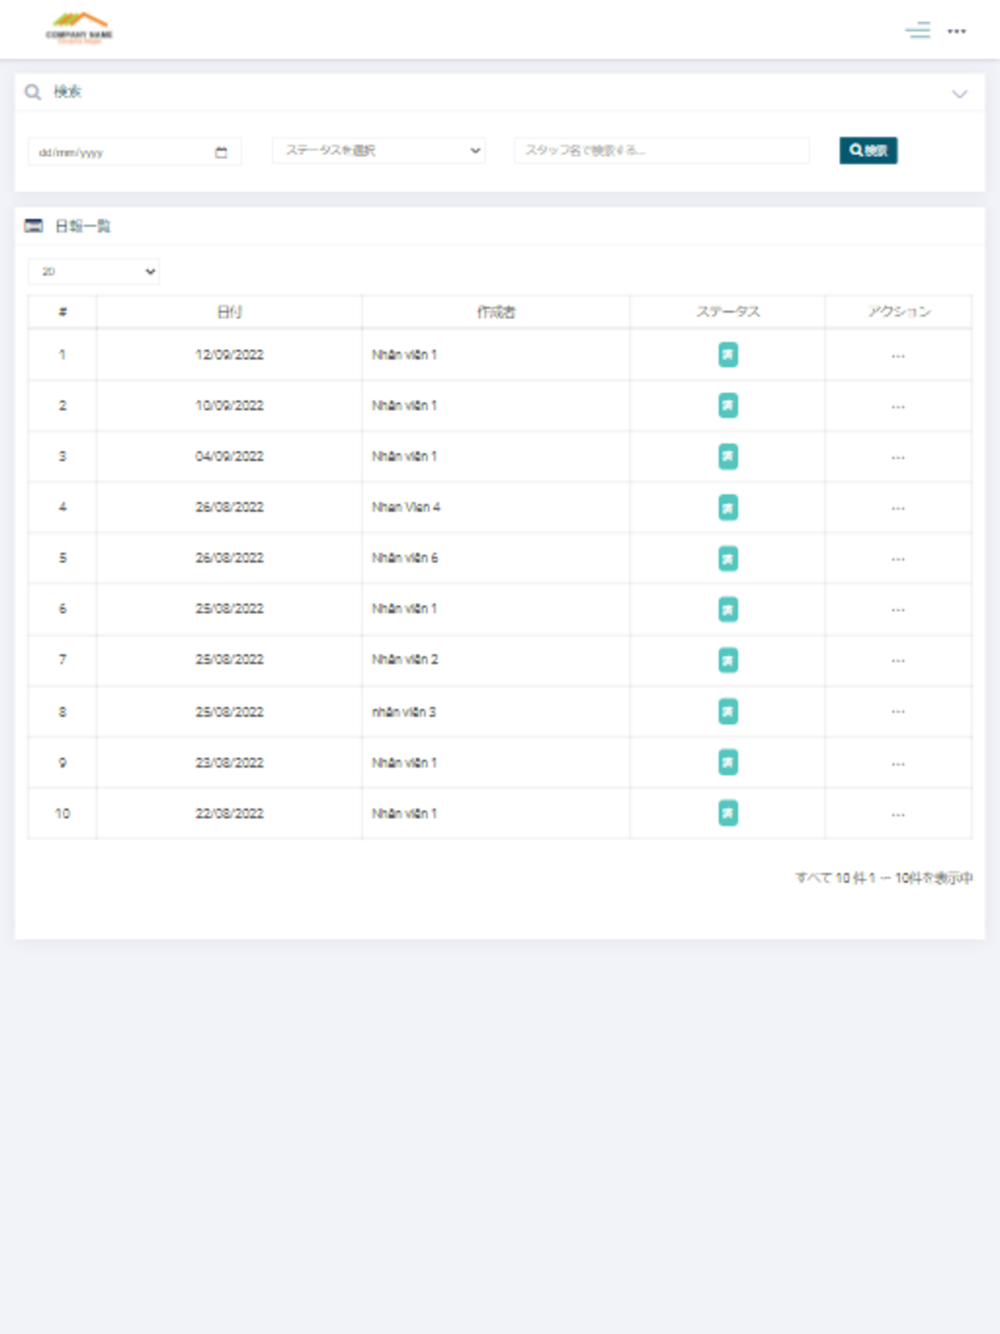
Task: Click status badge in row number 6
Action: tap(728, 610)
